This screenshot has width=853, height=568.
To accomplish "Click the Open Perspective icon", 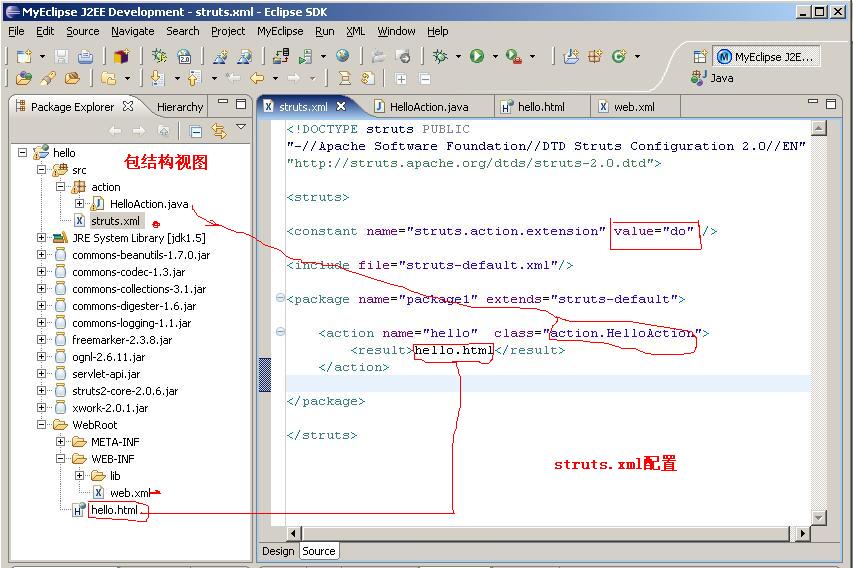I will point(700,57).
